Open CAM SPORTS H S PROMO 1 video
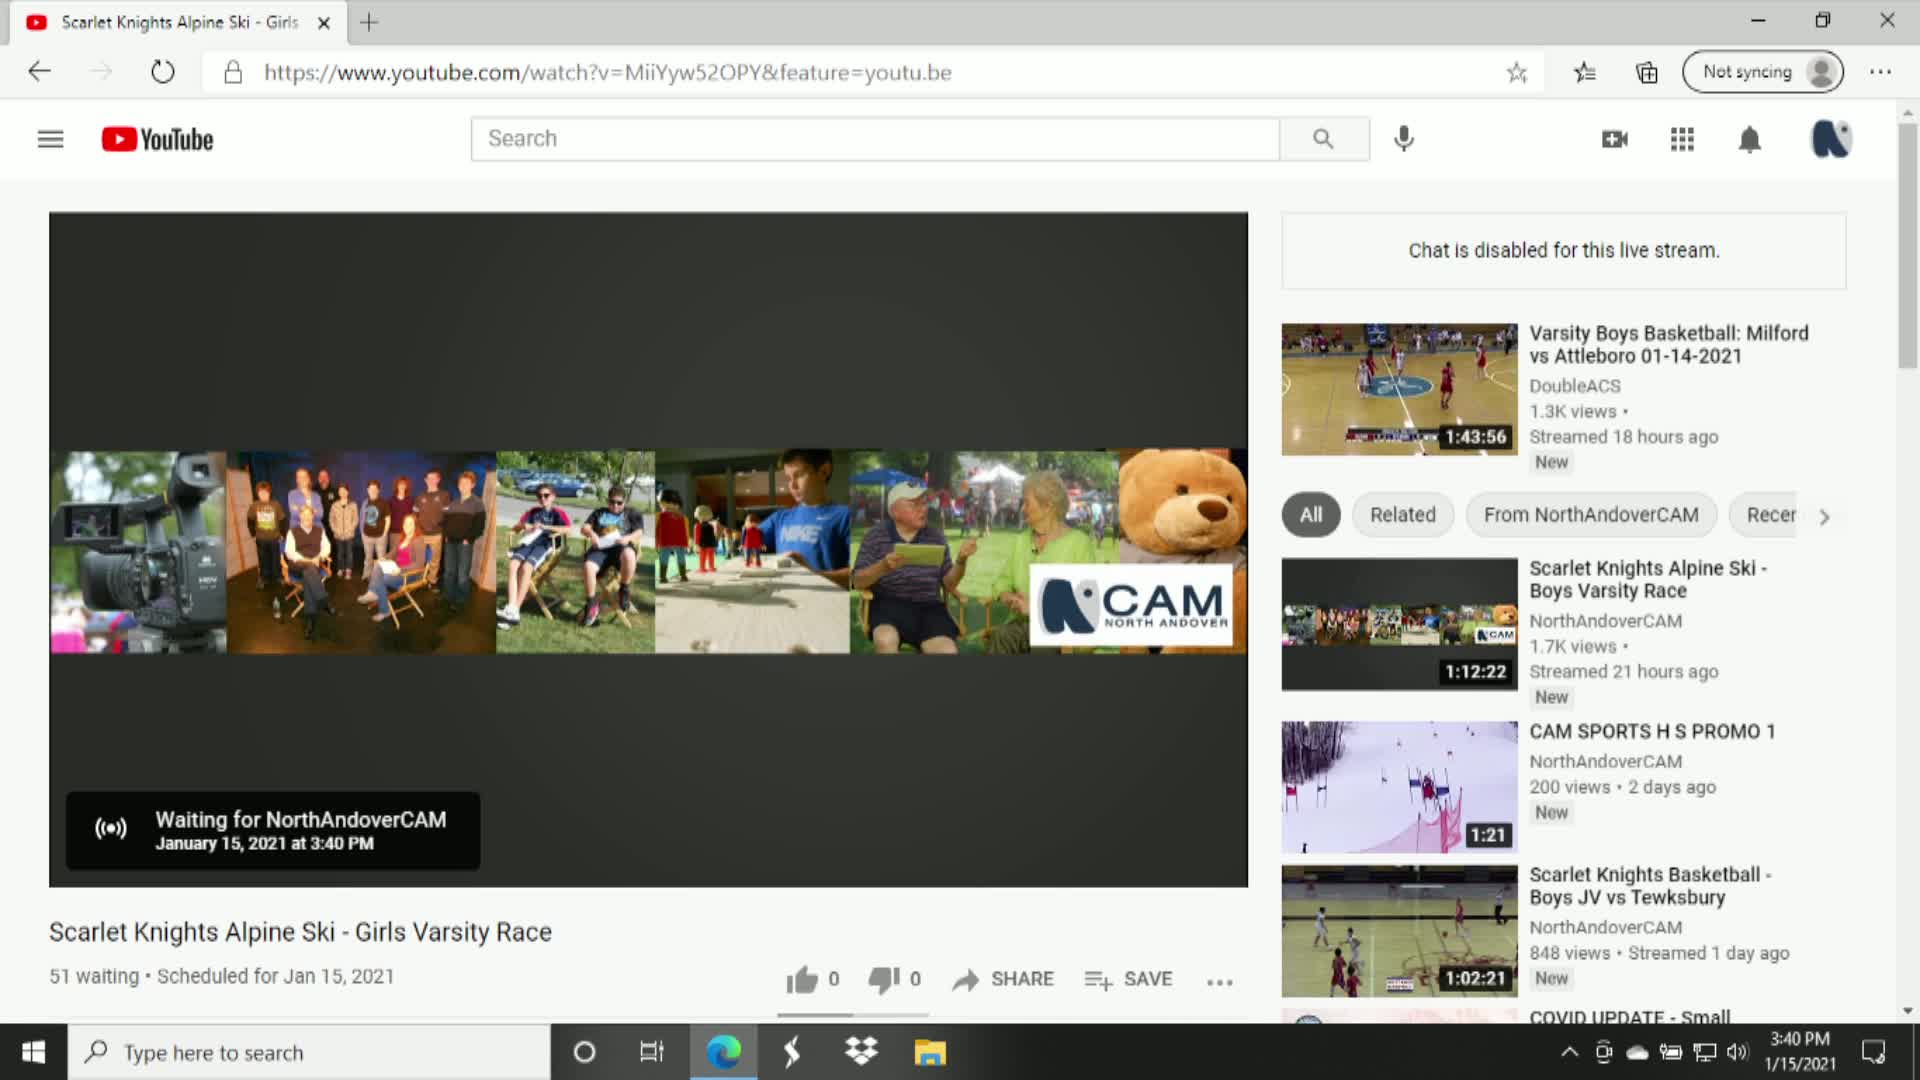This screenshot has width=1920, height=1080. coord(1651,732)
